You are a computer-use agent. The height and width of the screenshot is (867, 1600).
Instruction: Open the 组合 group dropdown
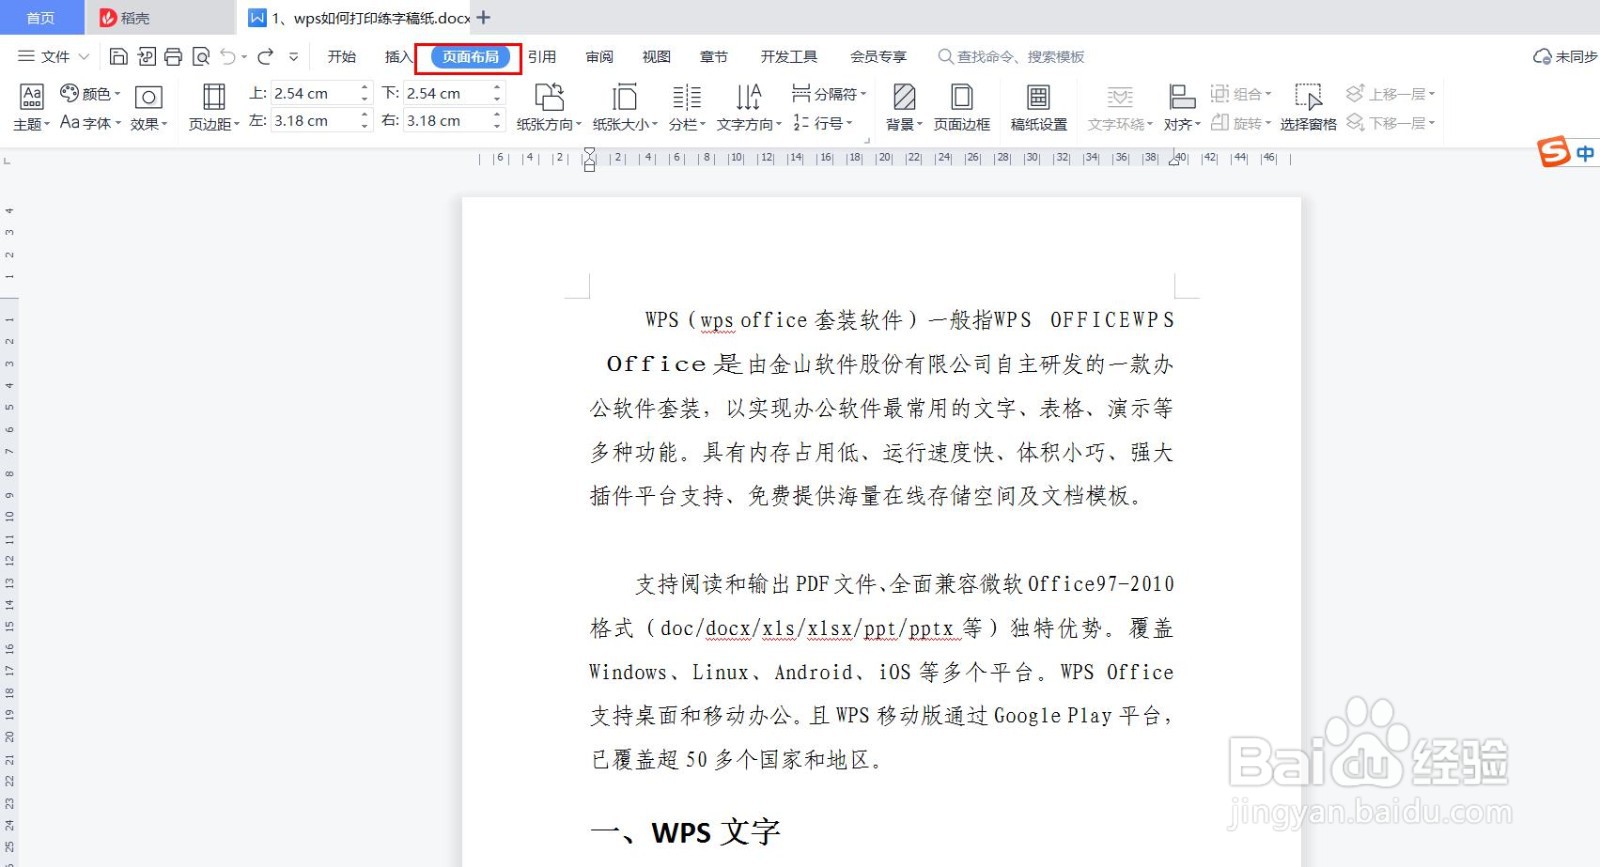pos(1241,94)
